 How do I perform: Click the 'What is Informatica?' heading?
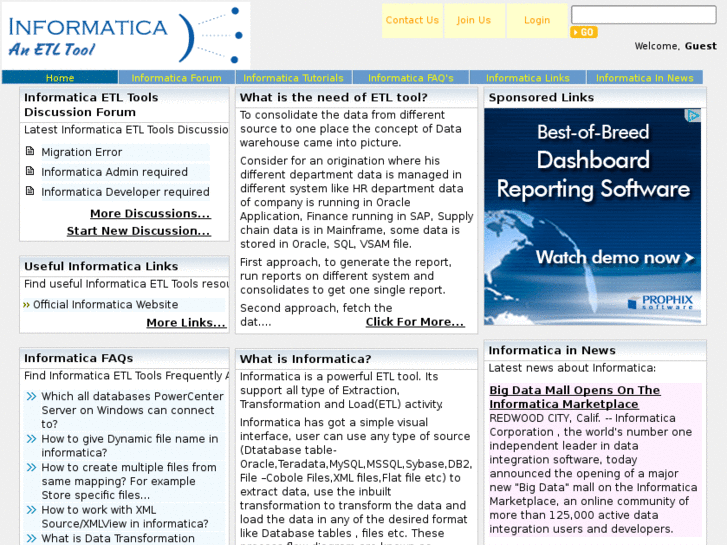point(306,359)
